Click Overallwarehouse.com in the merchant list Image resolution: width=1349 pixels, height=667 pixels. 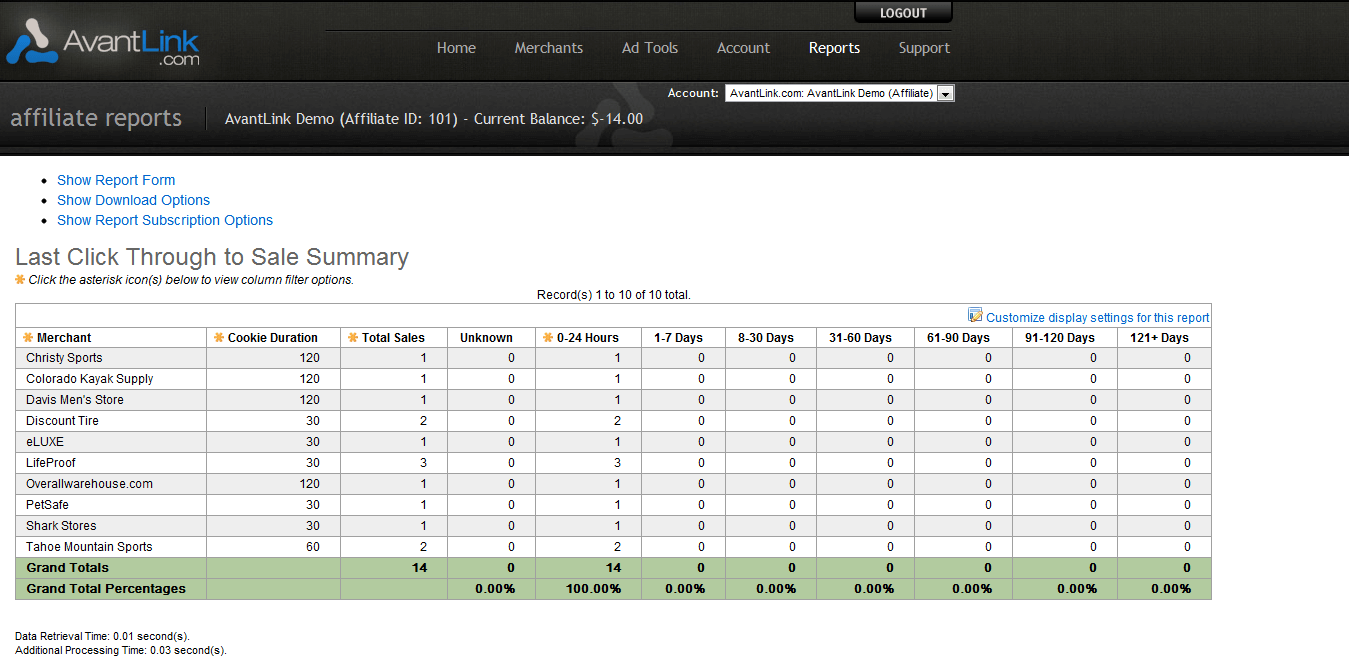tap(89, 484)
